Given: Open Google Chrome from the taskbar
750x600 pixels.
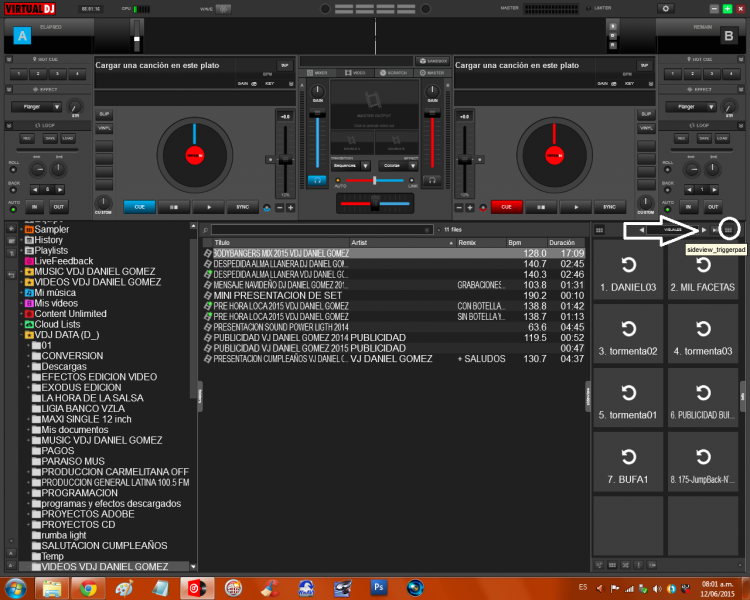Looking at the screenshot, I should (88, 588).
